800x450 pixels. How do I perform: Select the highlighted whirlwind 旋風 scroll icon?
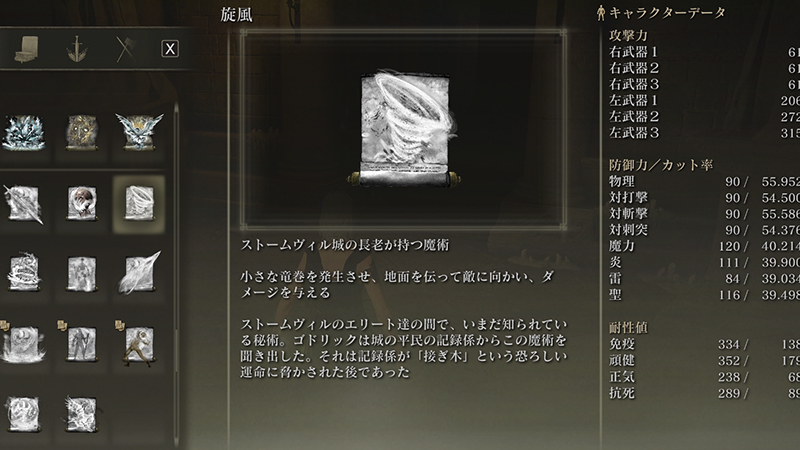click(139, 203)
